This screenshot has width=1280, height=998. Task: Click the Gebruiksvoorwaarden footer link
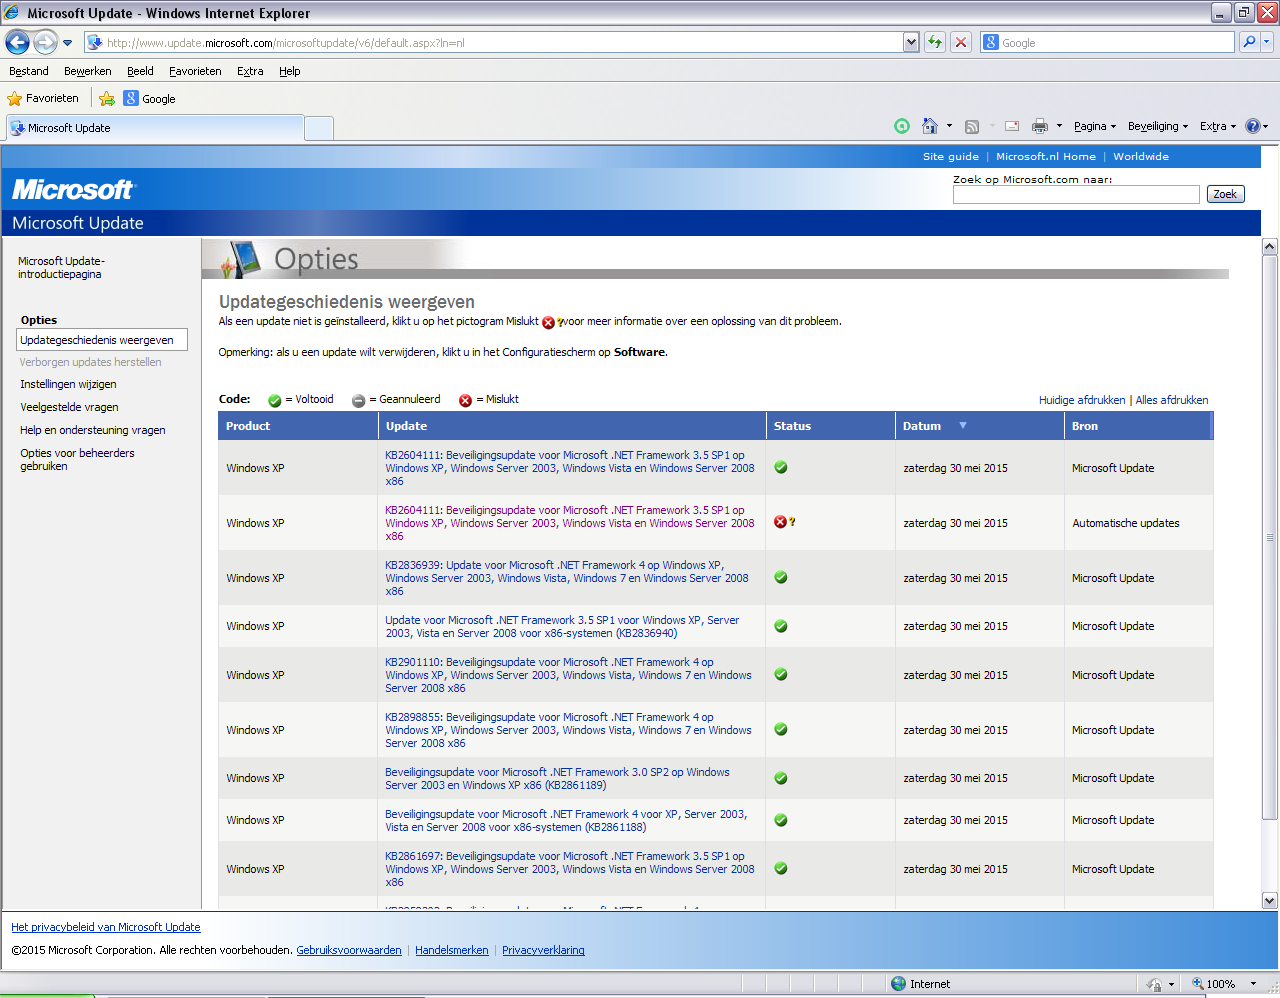coord(349,950)
